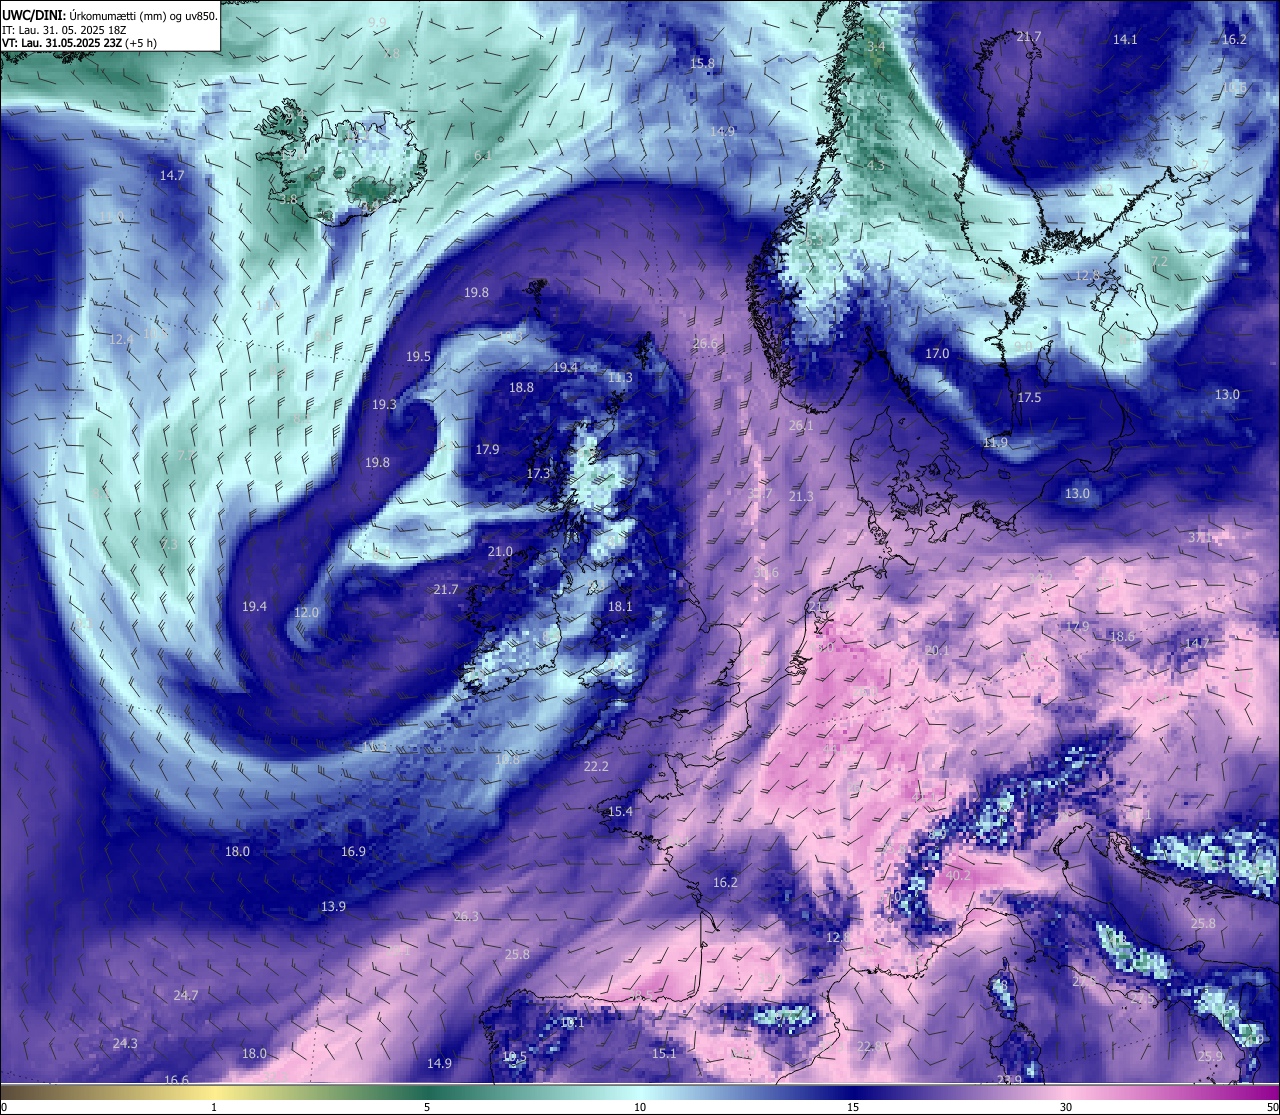Click the 13.9 value label
This screenshot has width=1280, height=1115.
(x=333, y=907)
